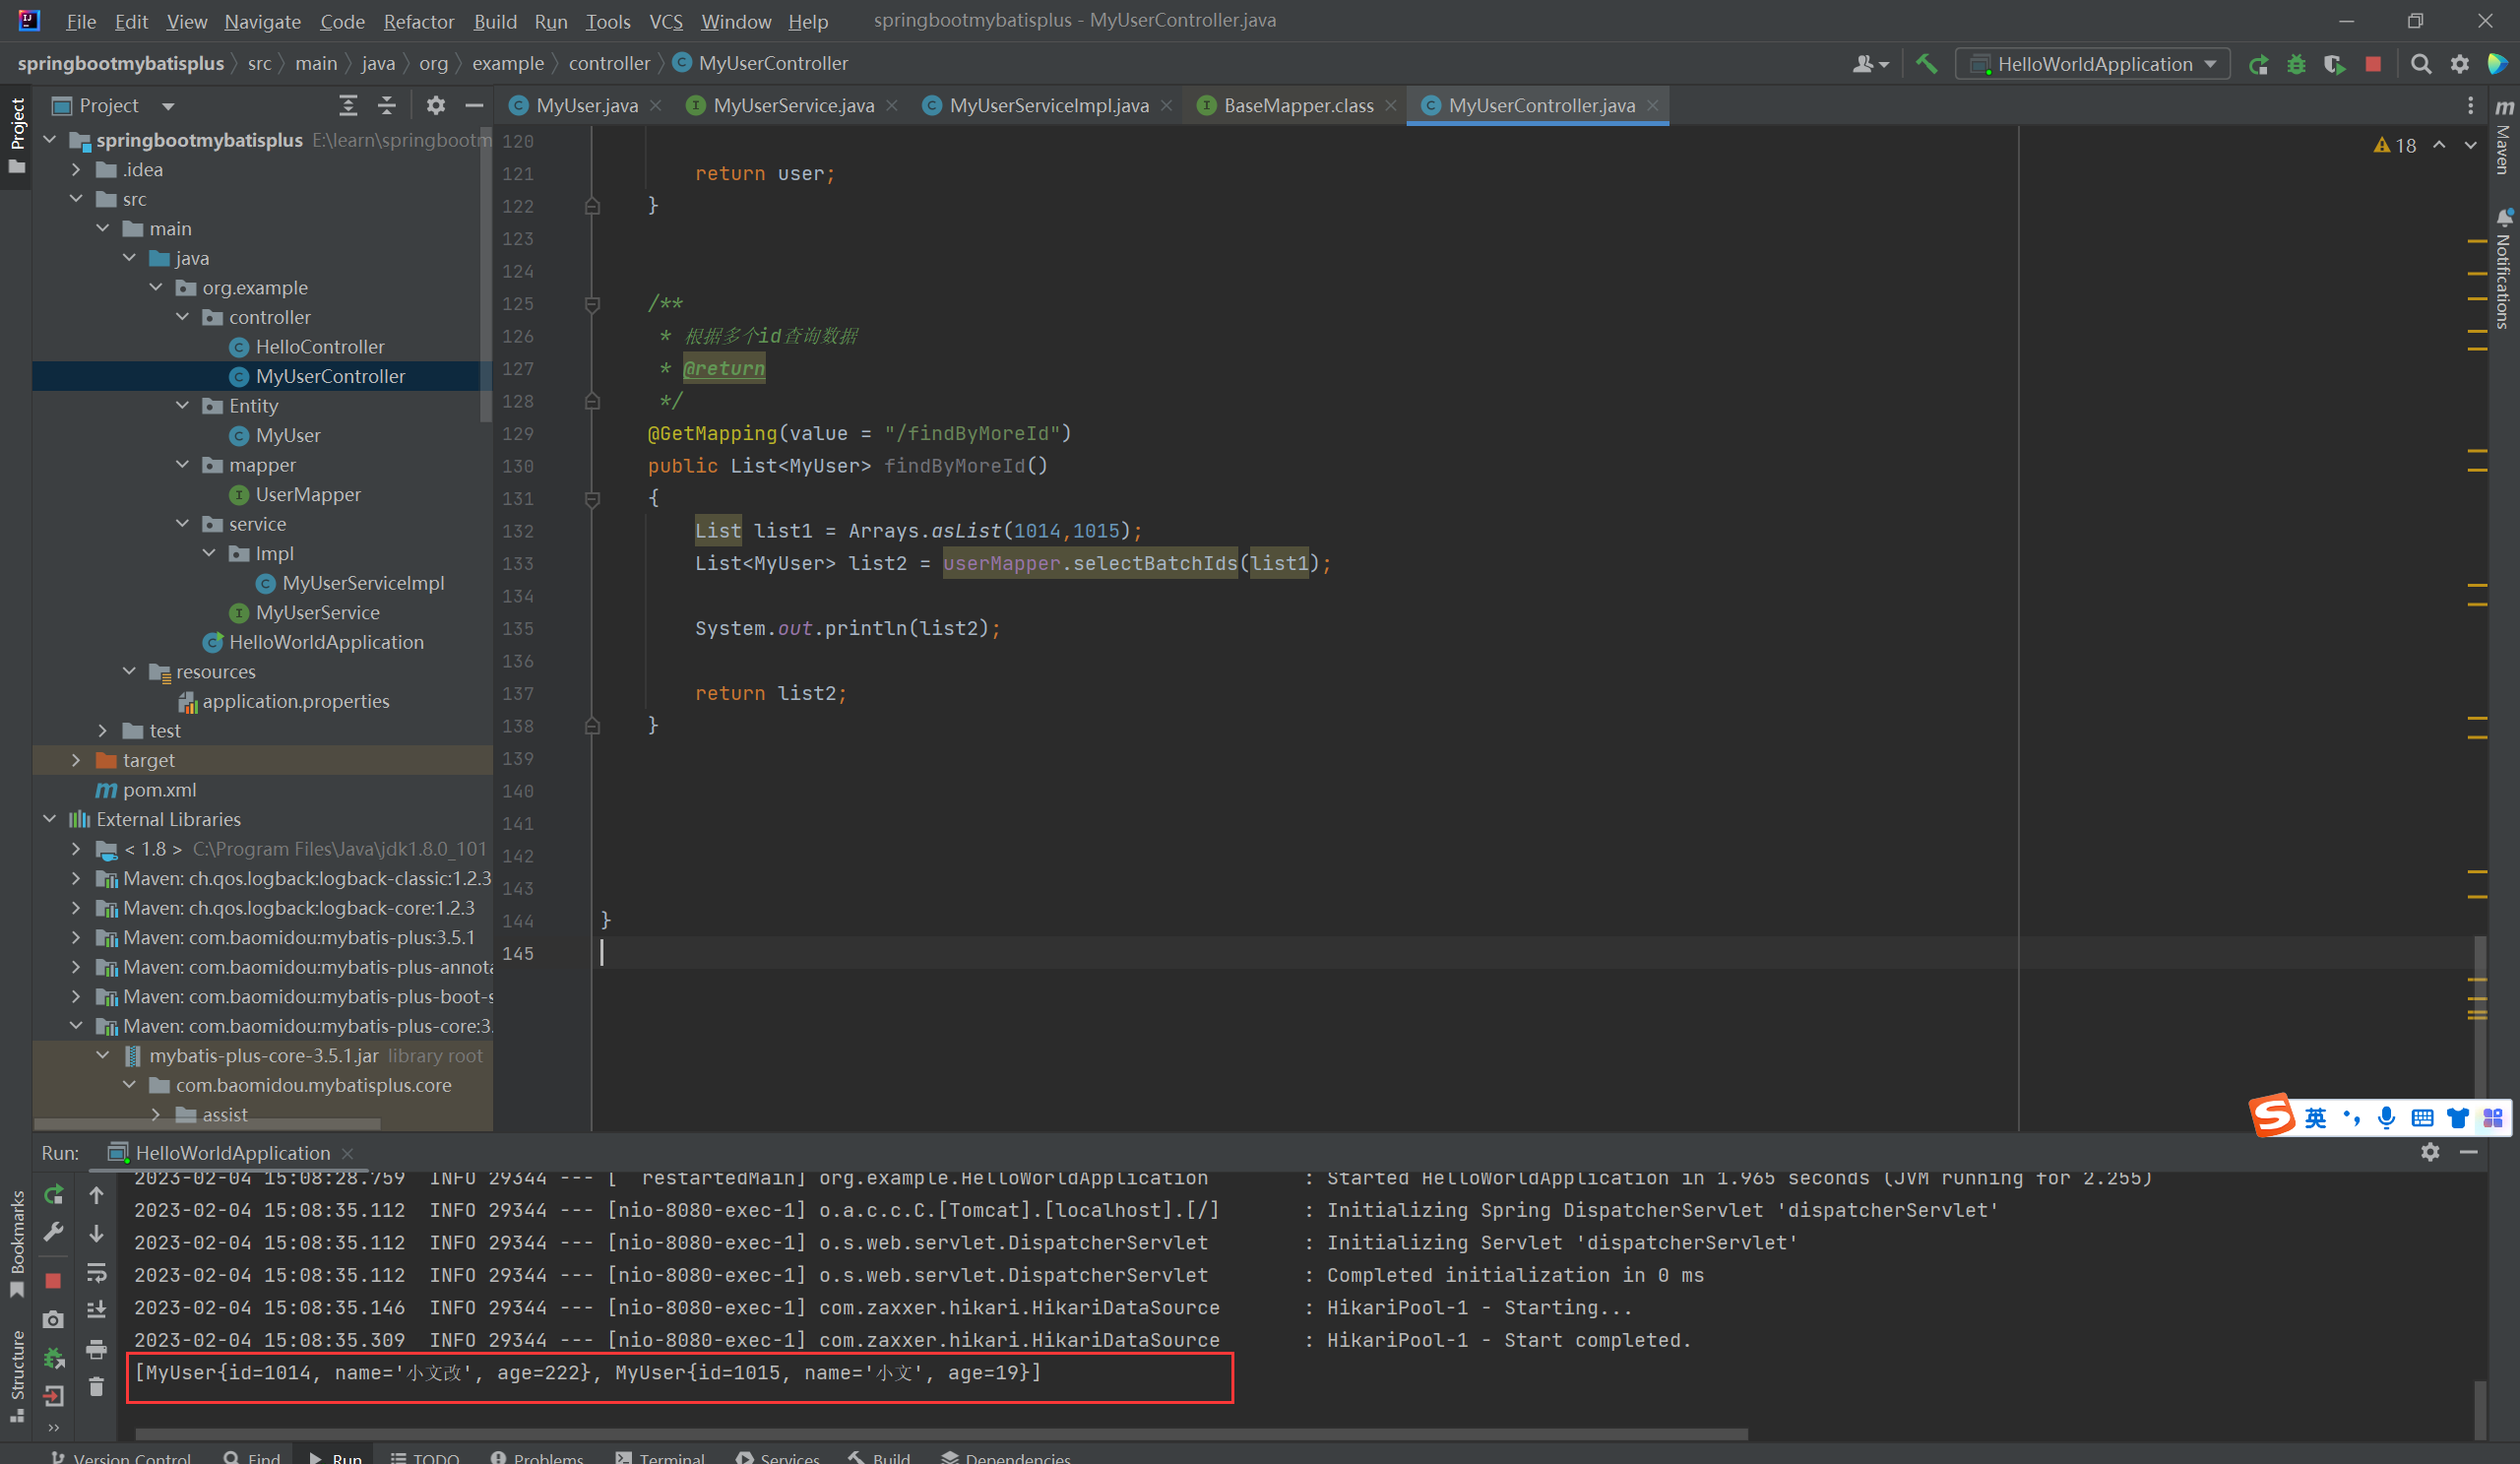The height and width of the screenshot is (1464, 2520).
Task: Open the Terminal tool window button
Action: tap(661, 1457)
